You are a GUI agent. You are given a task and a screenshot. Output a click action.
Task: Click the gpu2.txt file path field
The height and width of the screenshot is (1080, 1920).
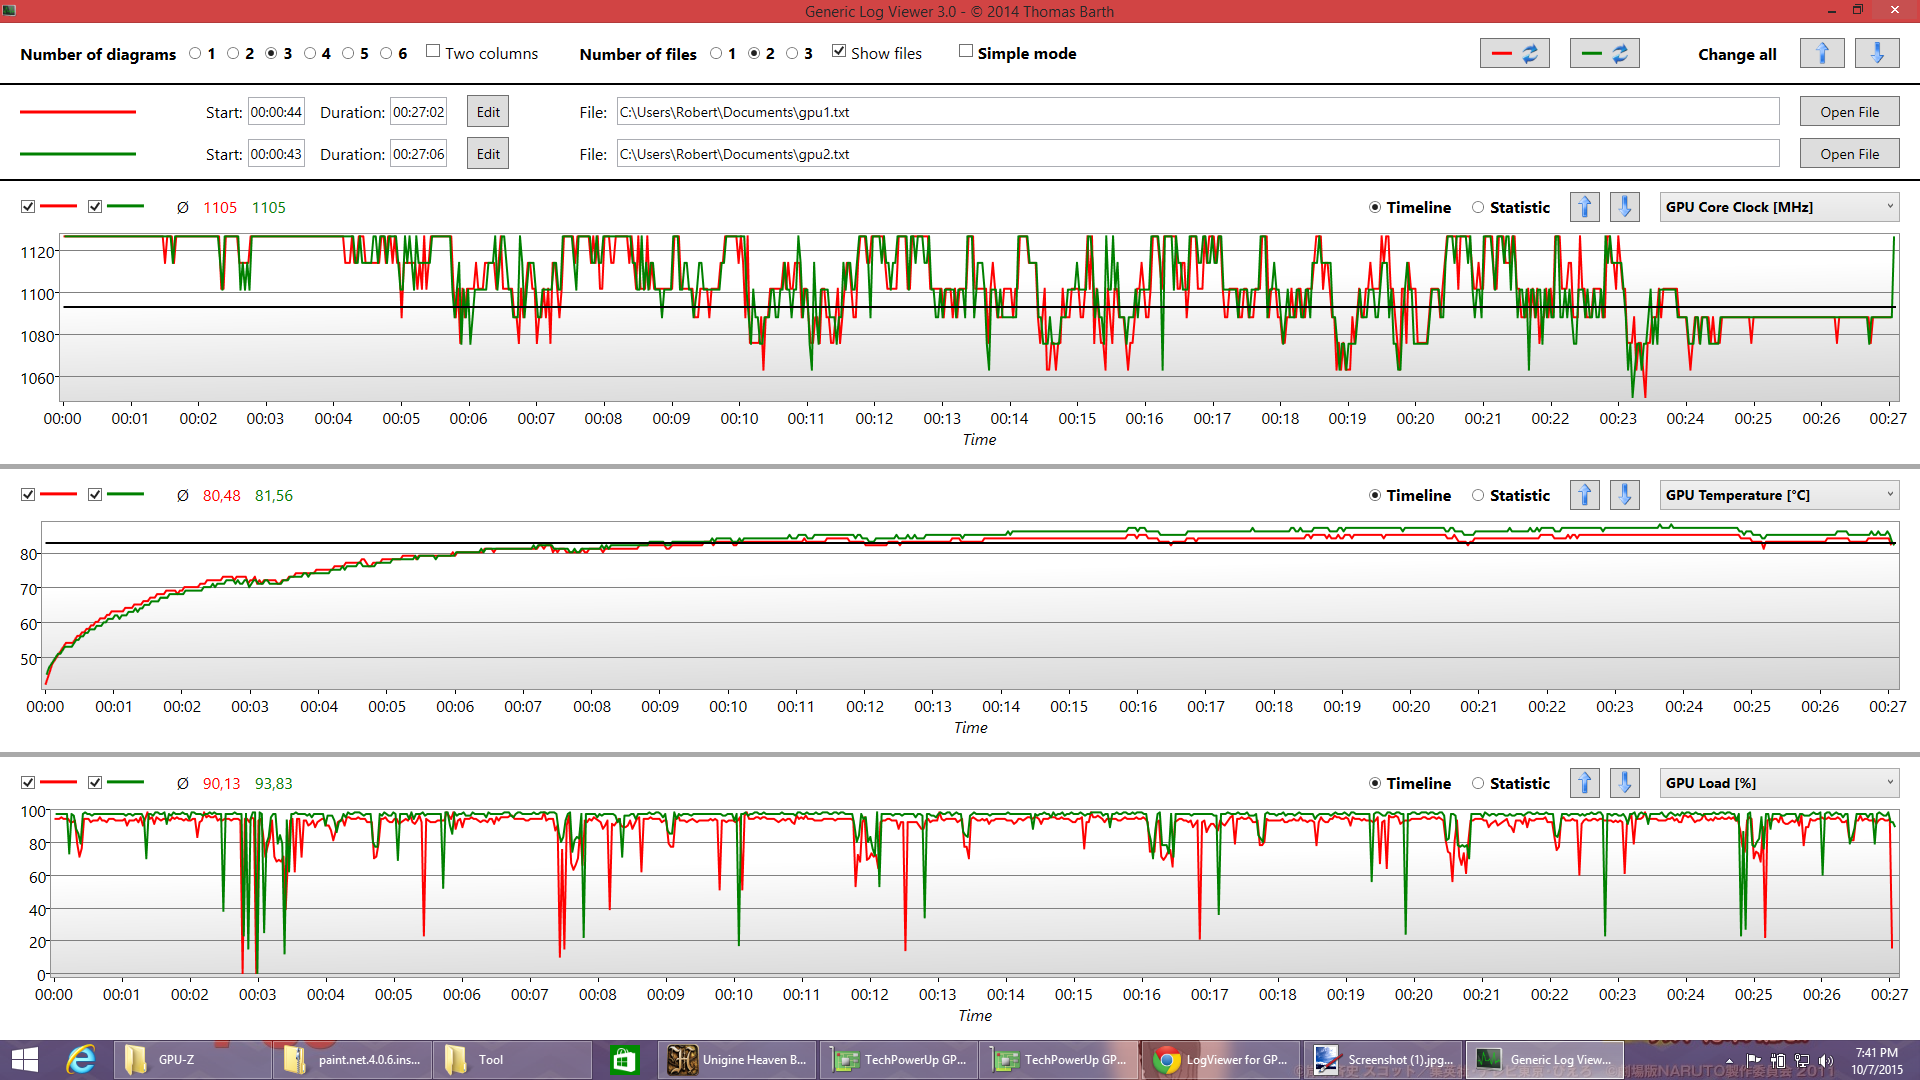[1198, 154]
